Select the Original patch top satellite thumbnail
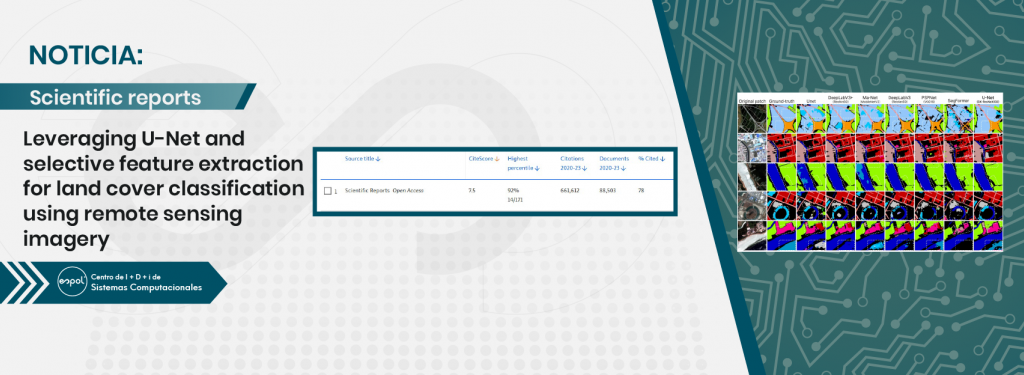This screenshot has width=1024, height=375. [x=752, y=118]
